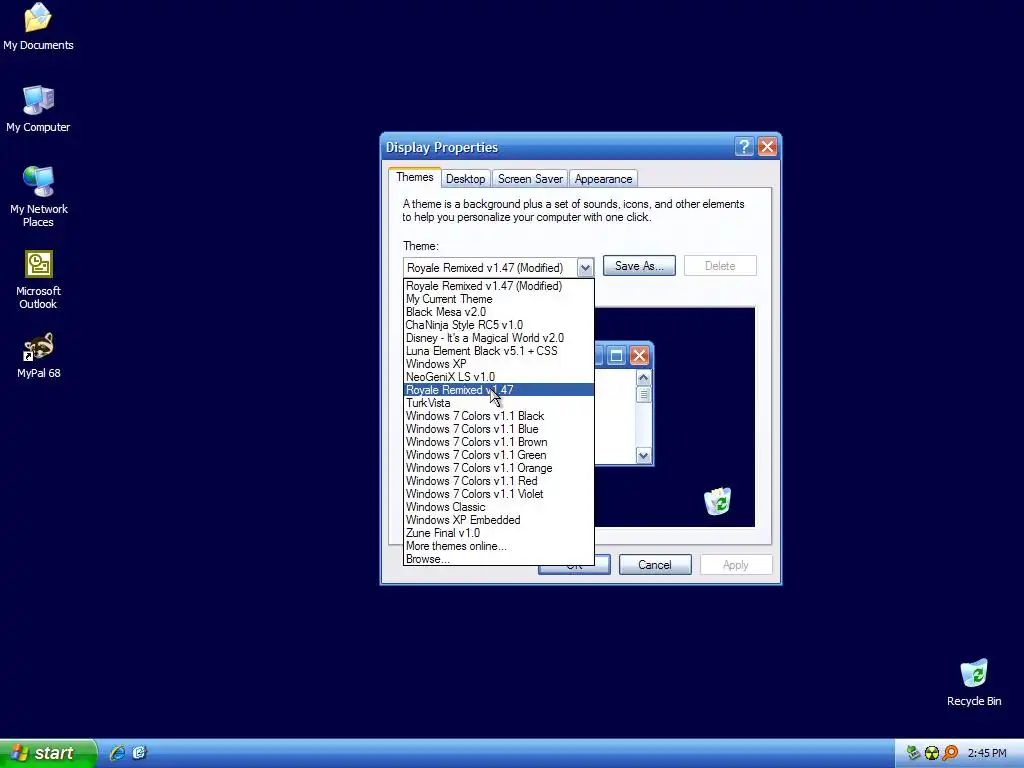Screen dimensions: 1024x768
Task: Choose Disney - It's a Magical World v2.0
Action: (x=499, y=338)
